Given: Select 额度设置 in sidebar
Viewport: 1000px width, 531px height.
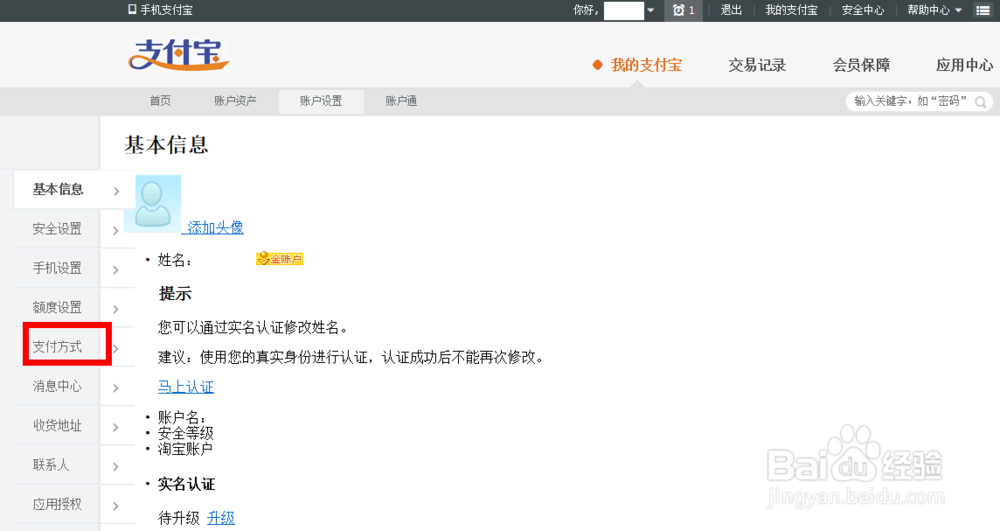Looking at the screenshot, I should pos(57,308).
